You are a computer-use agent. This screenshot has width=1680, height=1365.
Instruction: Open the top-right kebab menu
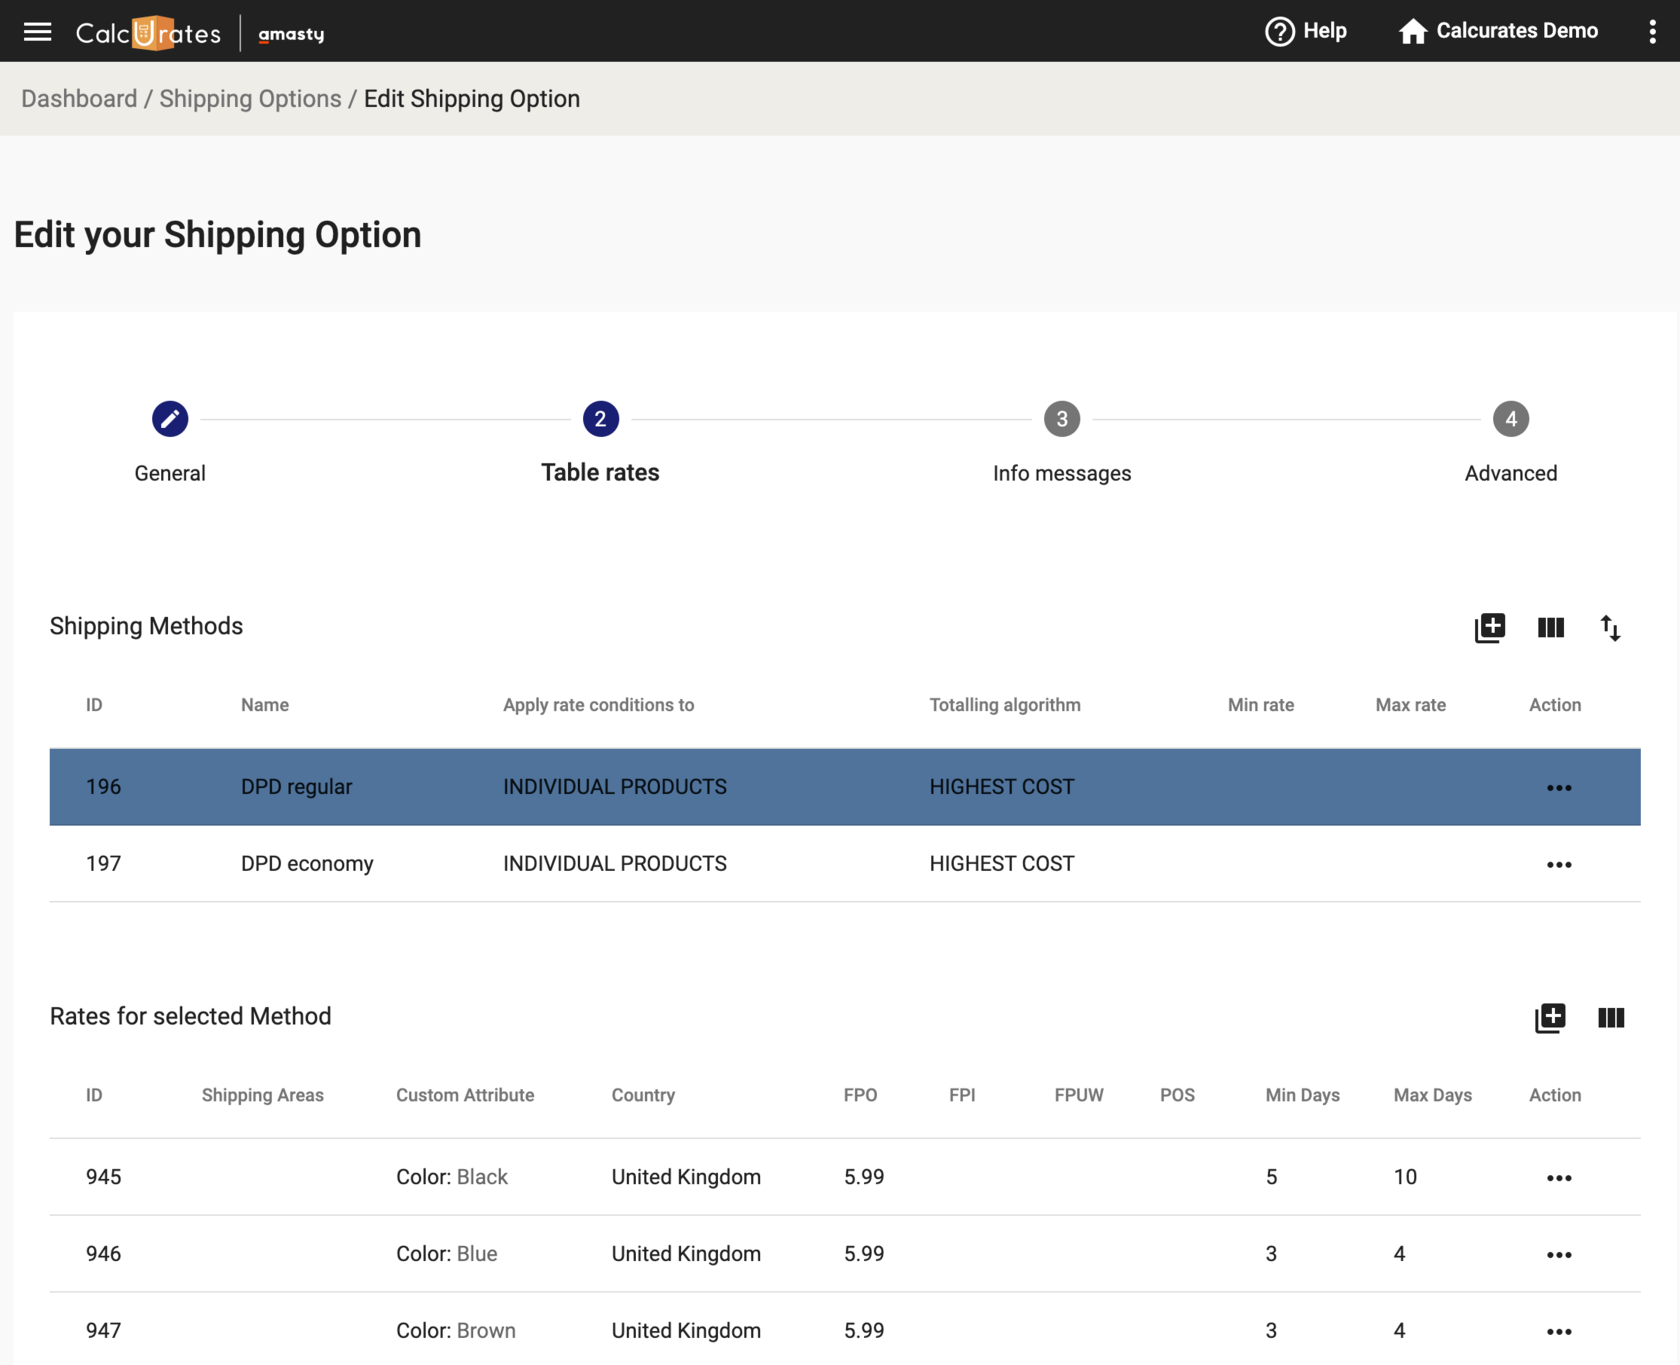click(x=1652, y=31)
